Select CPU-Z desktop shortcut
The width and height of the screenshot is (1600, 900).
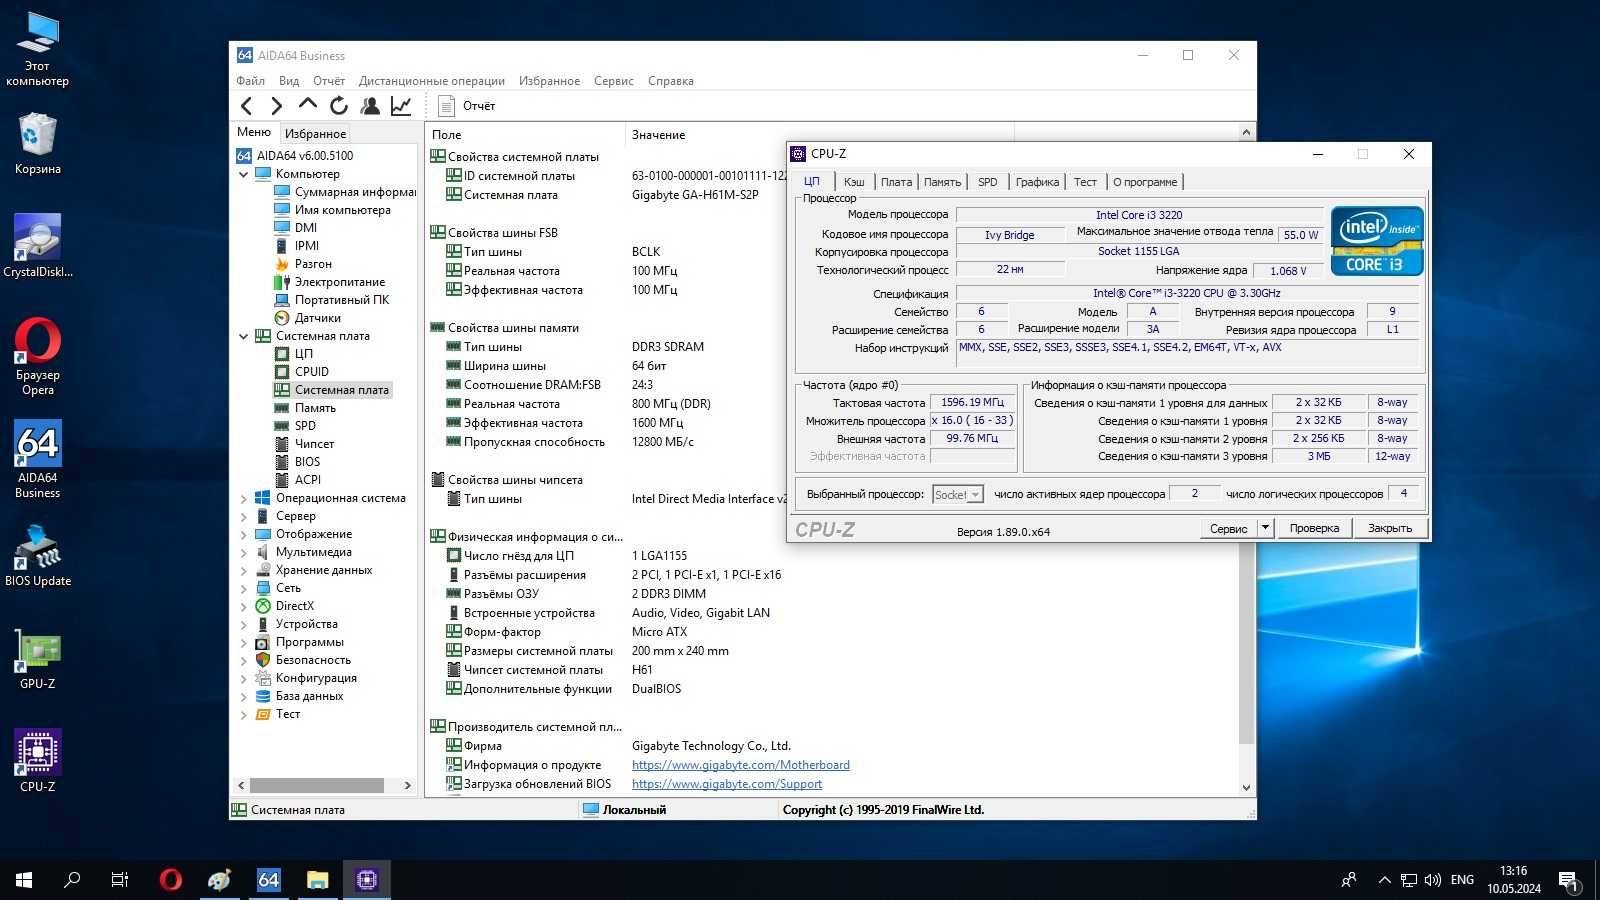[37, 761]
